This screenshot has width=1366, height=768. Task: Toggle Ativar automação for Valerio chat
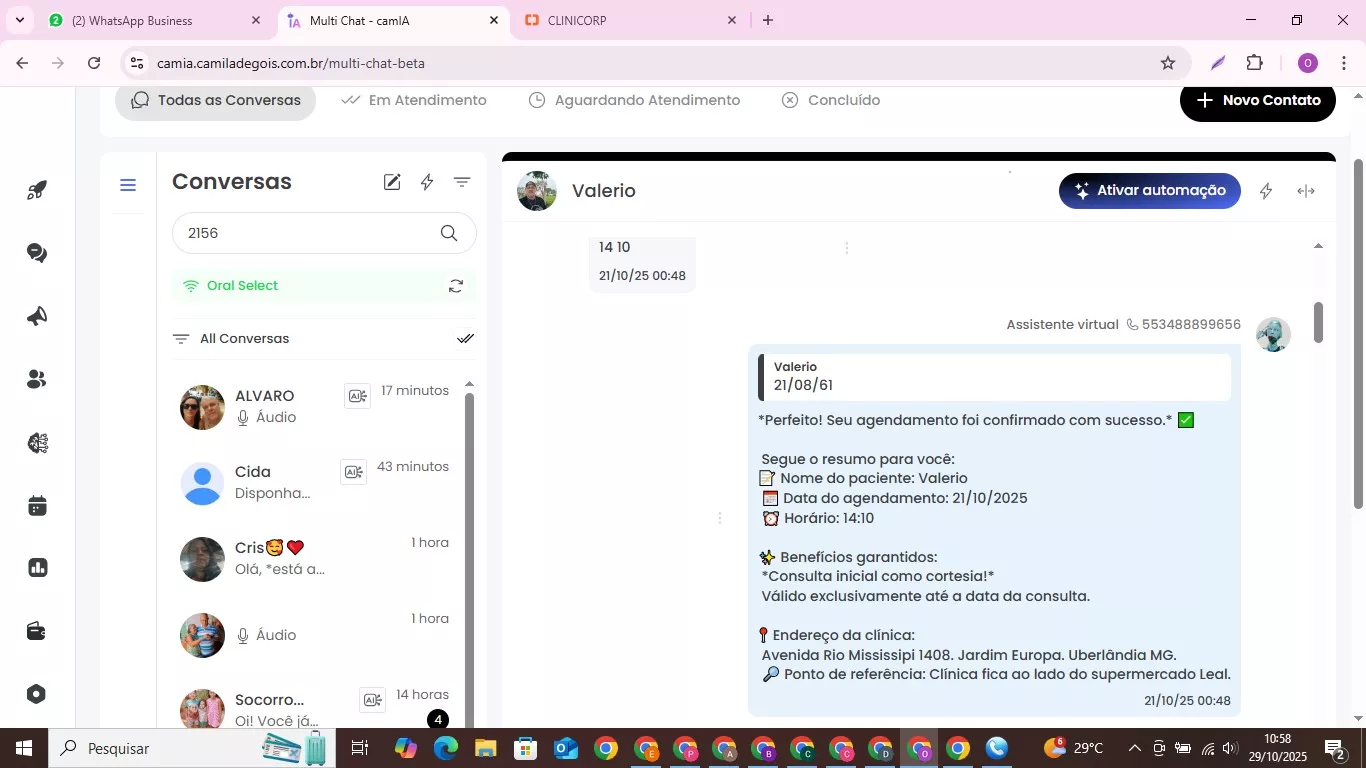[x=1149, y=191]
